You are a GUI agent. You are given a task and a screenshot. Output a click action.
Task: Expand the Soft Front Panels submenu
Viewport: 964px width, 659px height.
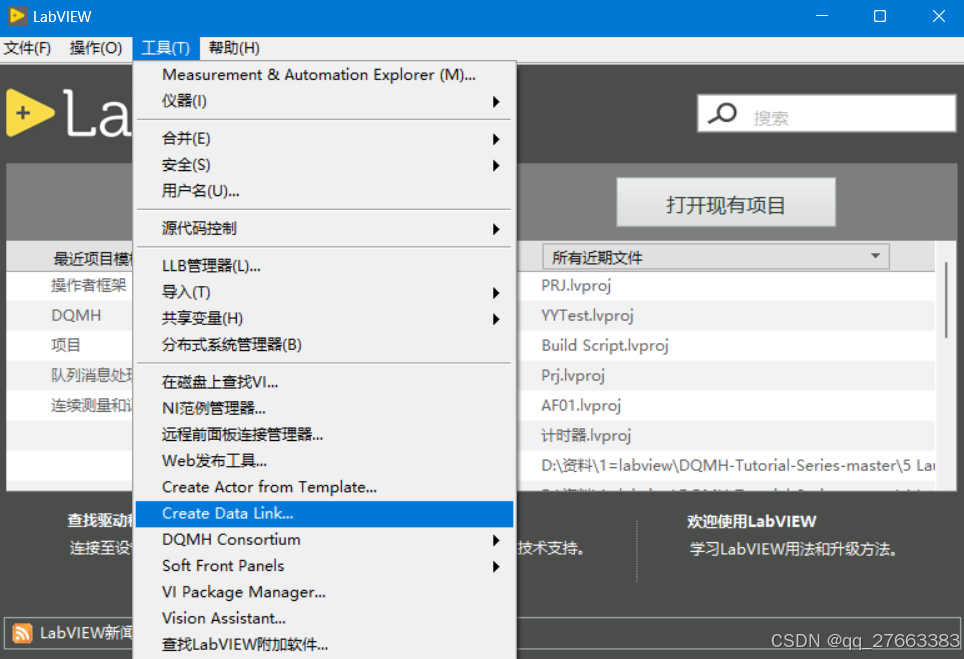click(x=325, y=566)
